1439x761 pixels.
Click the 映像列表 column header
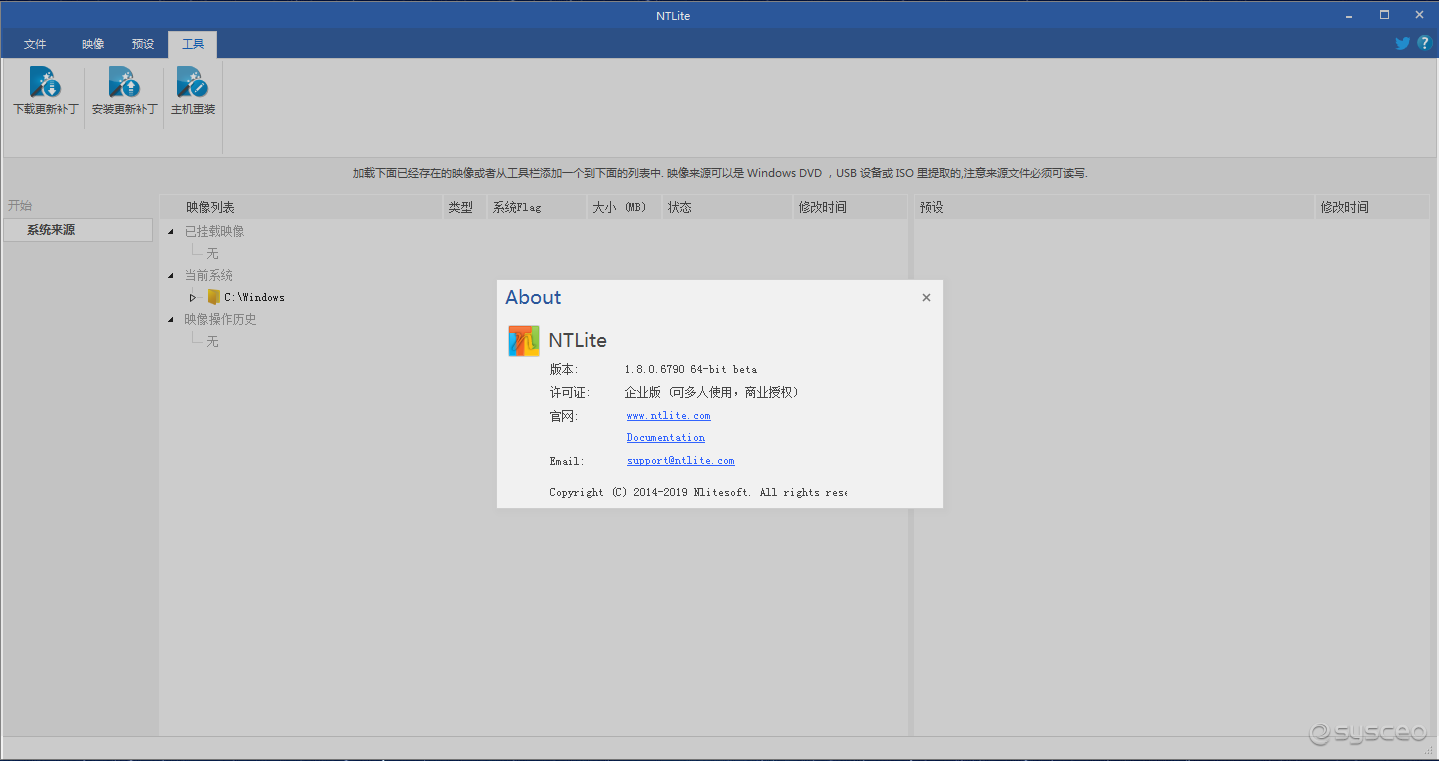(x=301, y=207)
